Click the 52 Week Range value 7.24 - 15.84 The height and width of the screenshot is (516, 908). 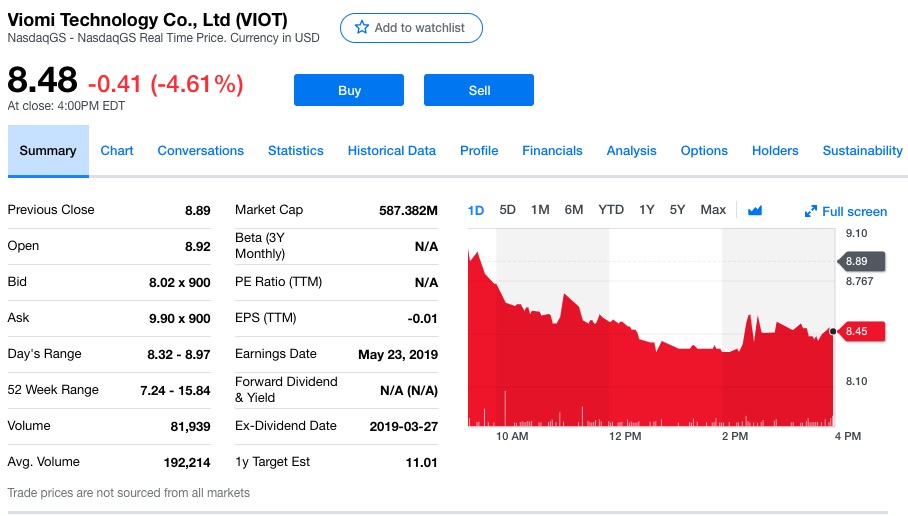[175, 390]
